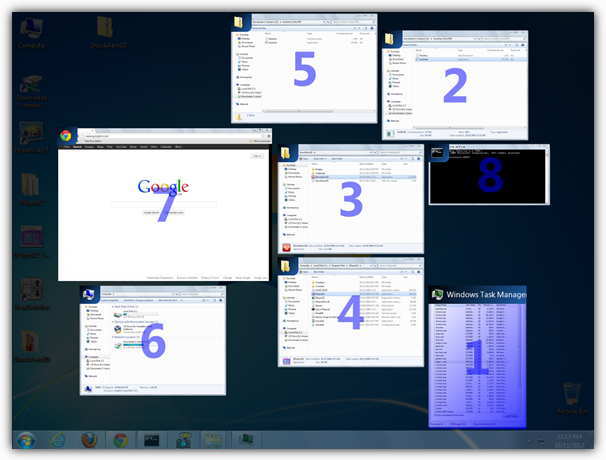
Task: Select the command prompt window 8
Action: pyautogui.click(x=489, y=175)
